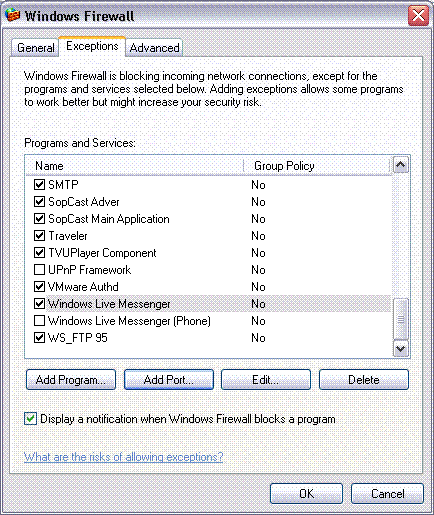Toggle the notification checkbox for blocked programs

pos(30,419)
